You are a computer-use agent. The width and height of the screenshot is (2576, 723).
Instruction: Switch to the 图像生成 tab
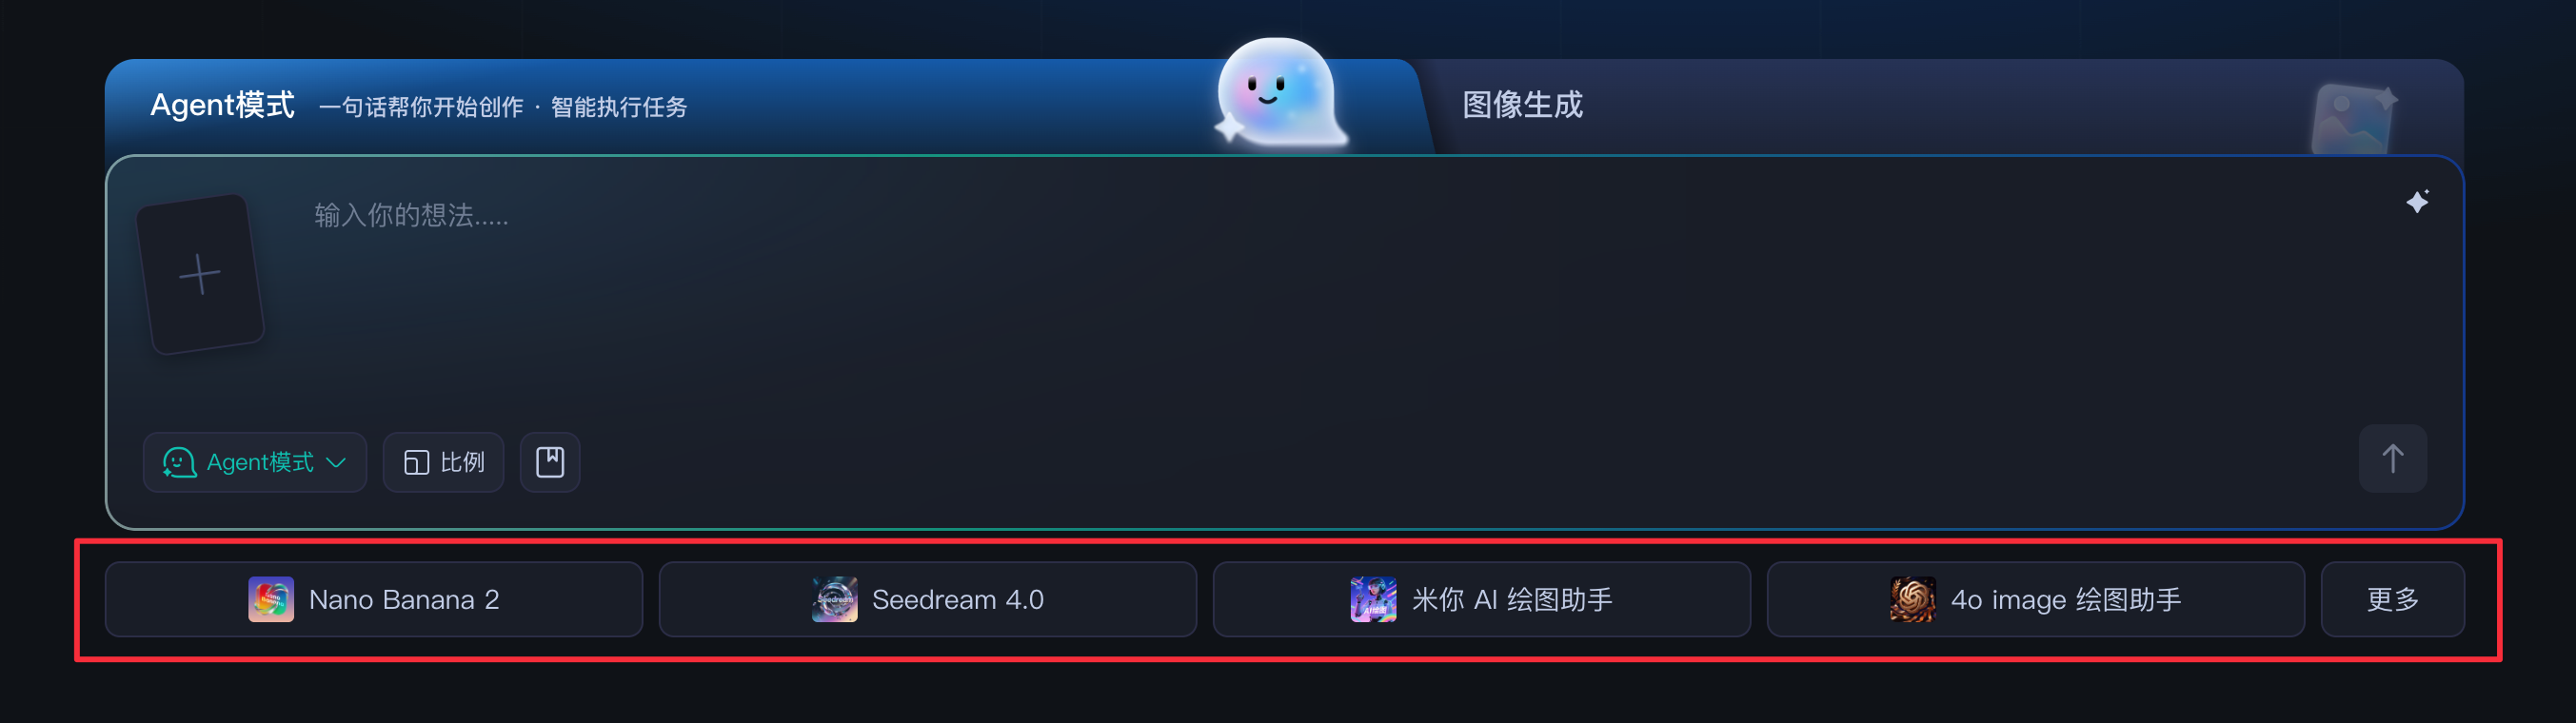[x=1522, y=105]
